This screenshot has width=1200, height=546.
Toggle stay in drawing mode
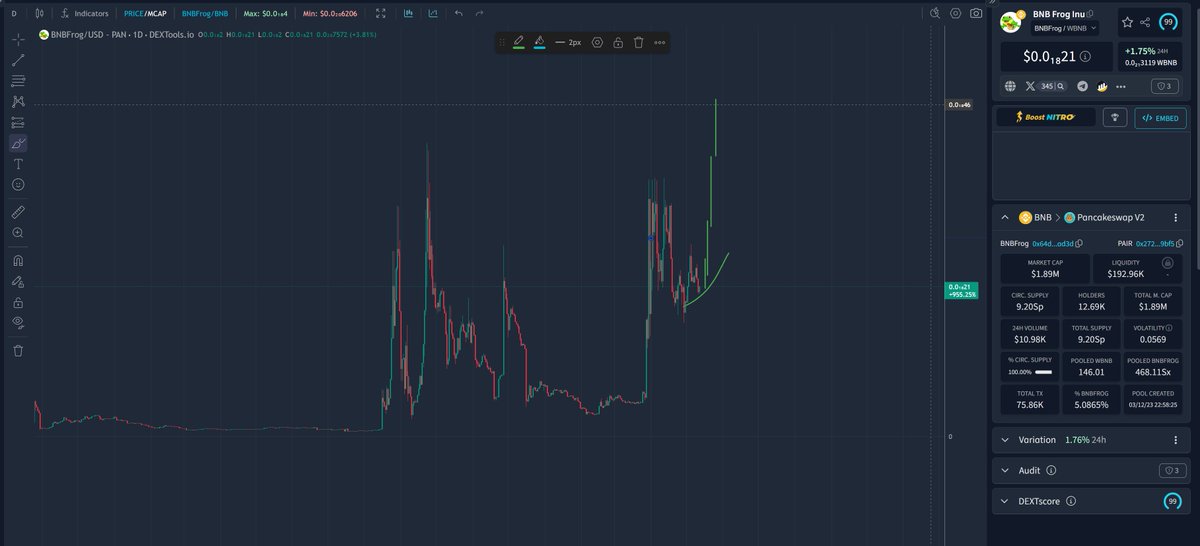tap(18, 281)
